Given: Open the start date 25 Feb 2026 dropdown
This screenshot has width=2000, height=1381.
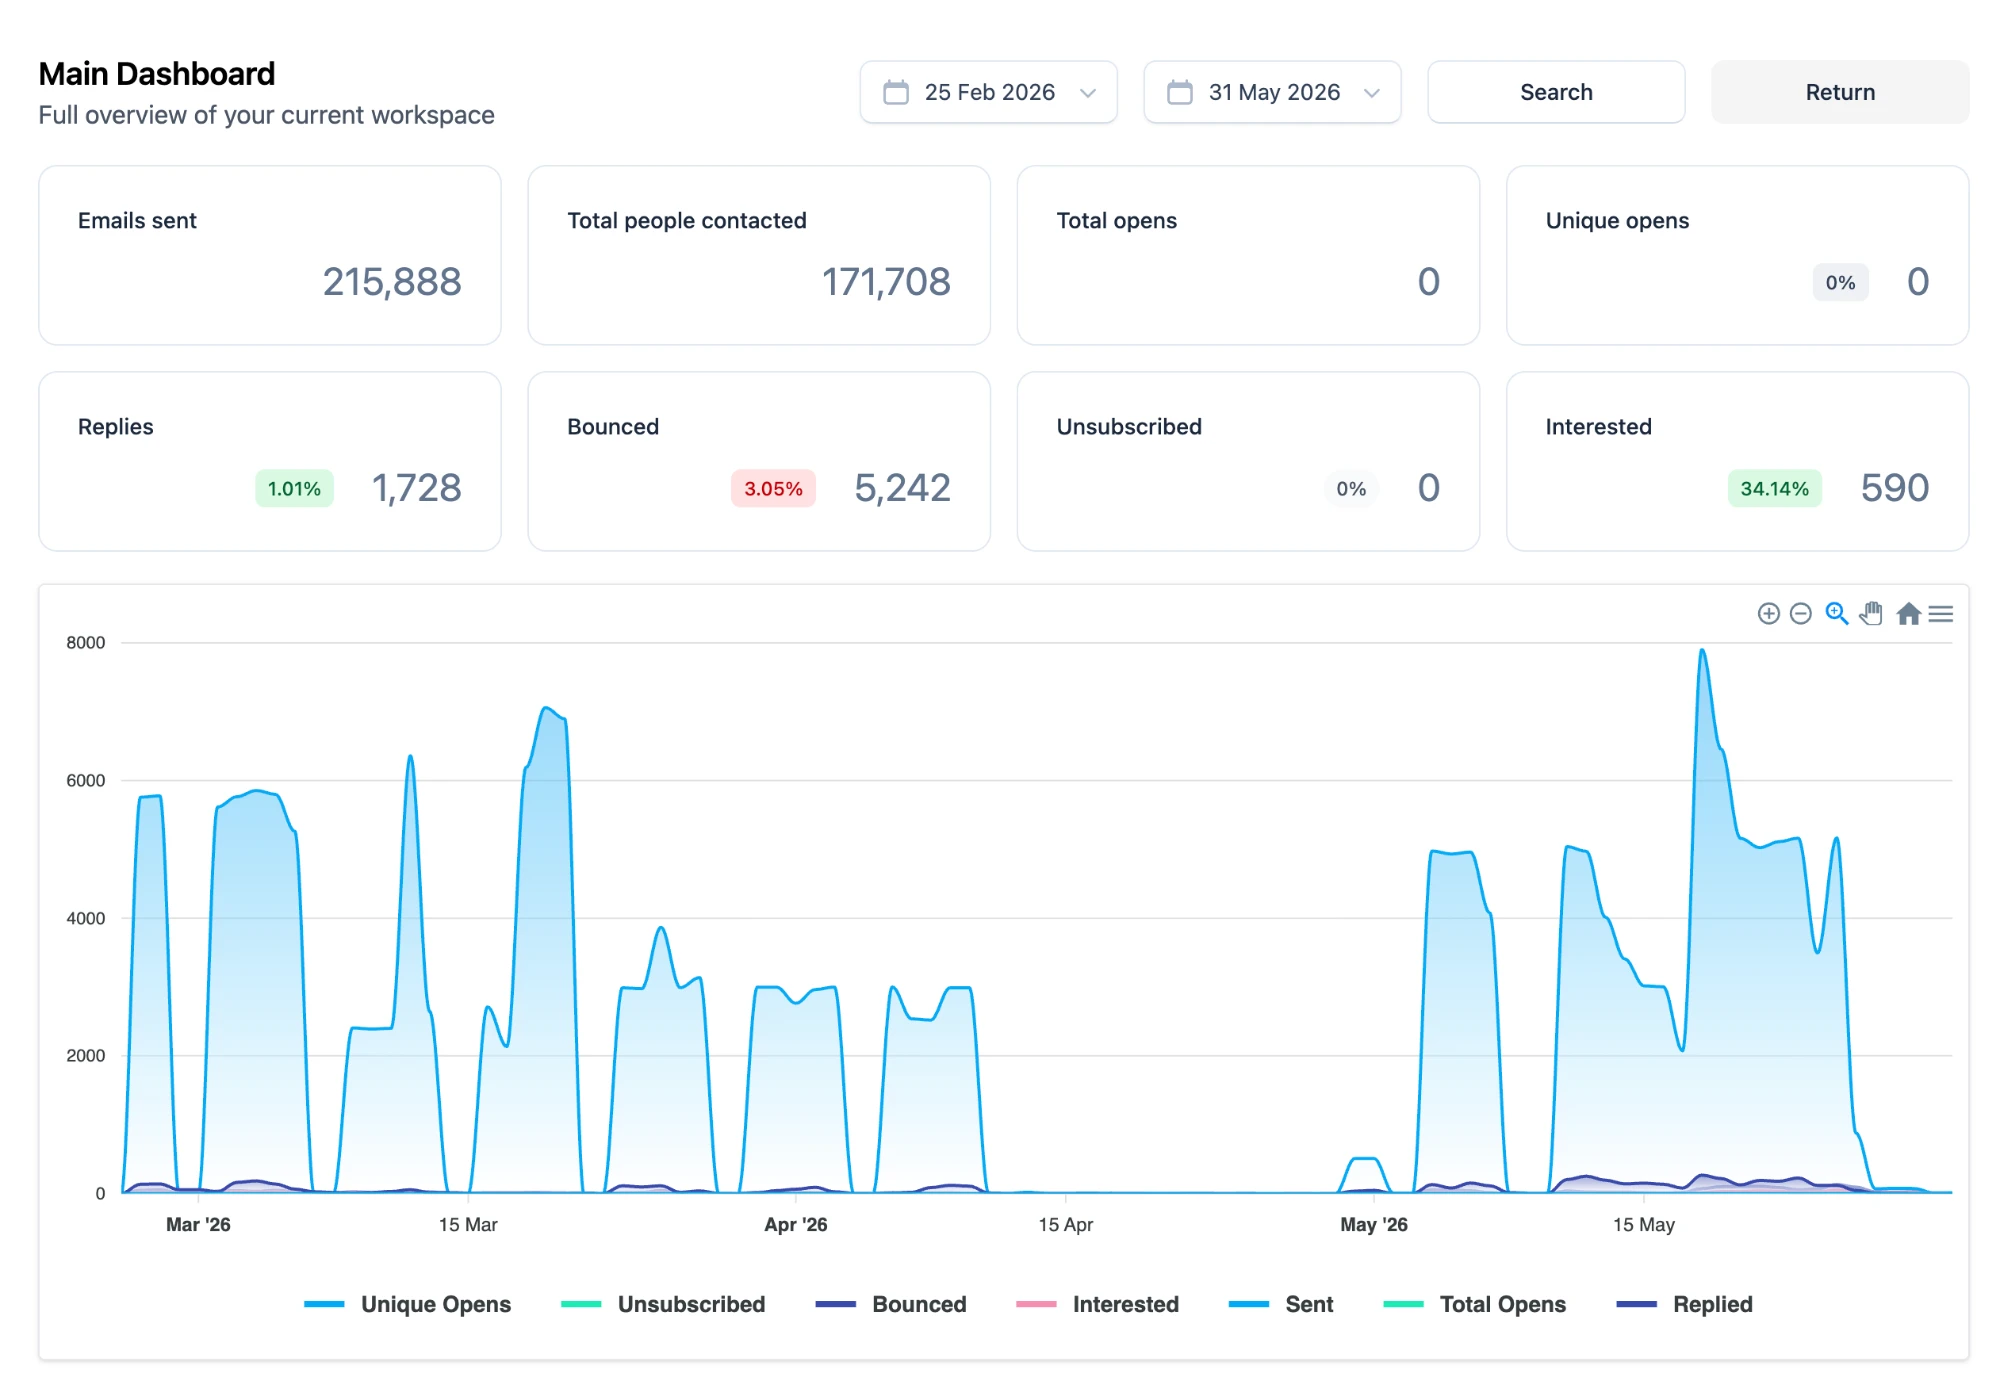Looking at the screenshot, I should (x=988, y=92).
